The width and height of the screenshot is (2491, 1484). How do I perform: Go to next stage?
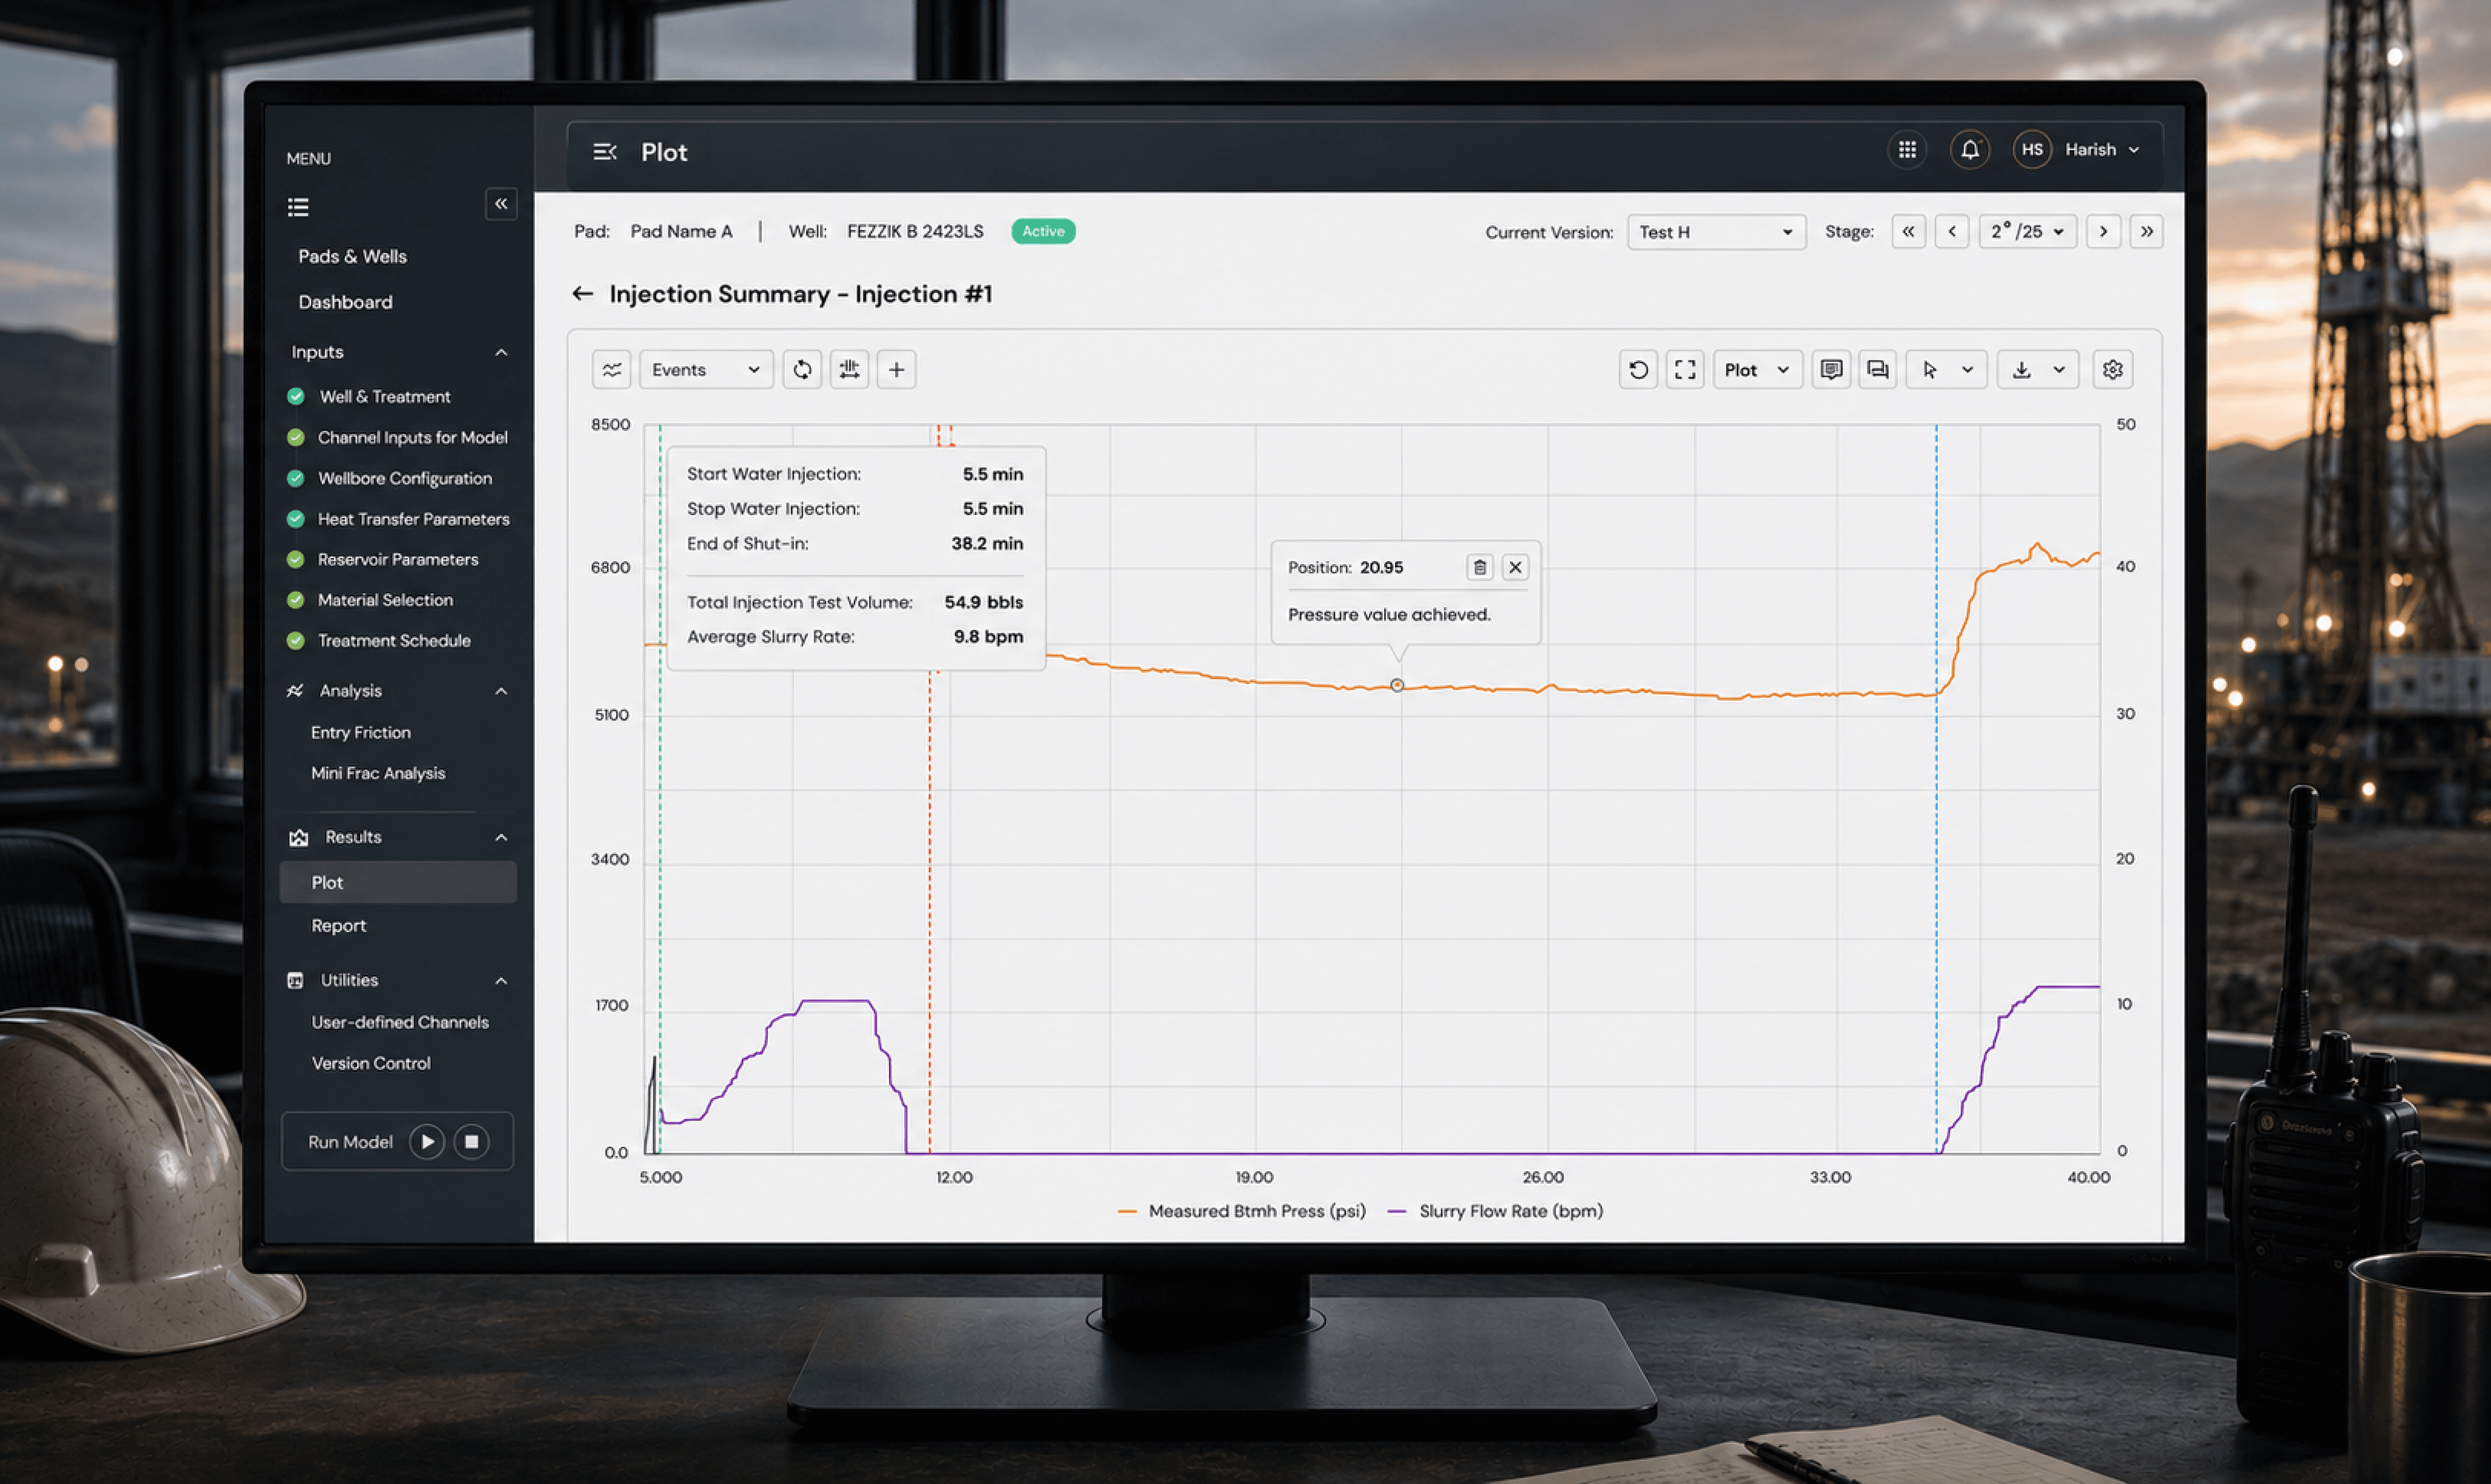coord(2103,232)
